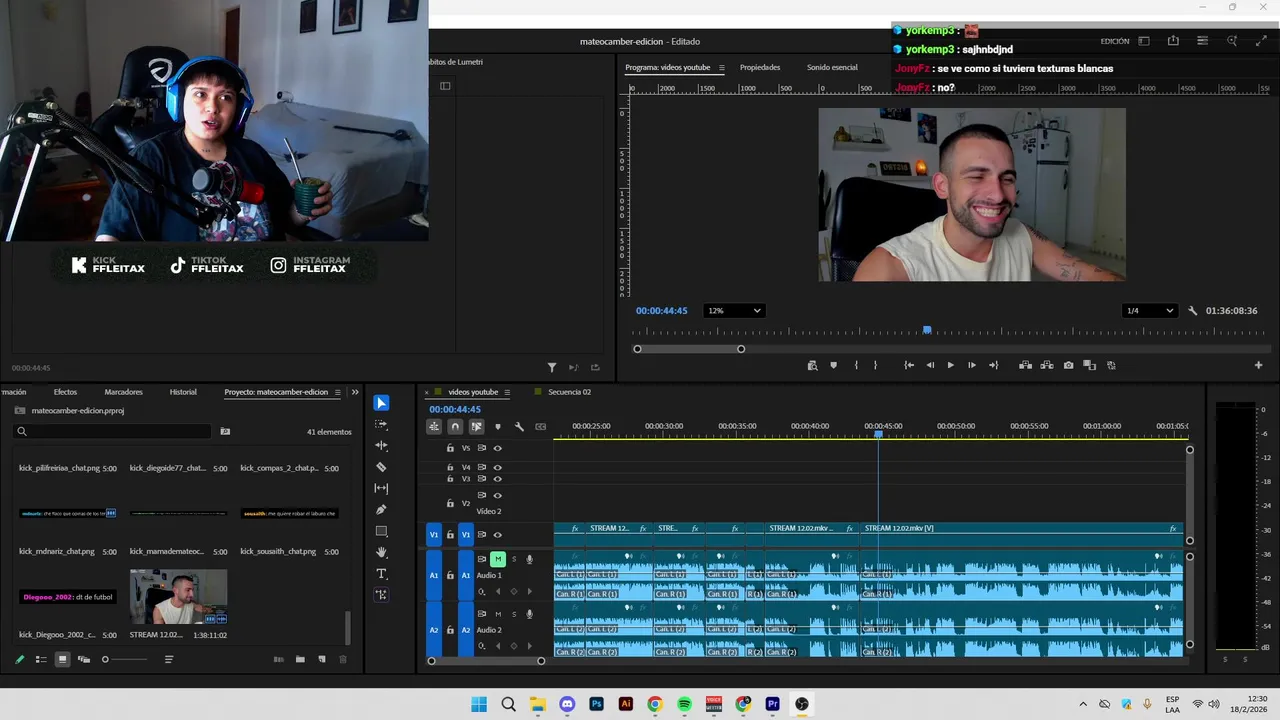Screen dimensions: 1280x720
Task: Select the Type tool
Action: click(381, 573)
